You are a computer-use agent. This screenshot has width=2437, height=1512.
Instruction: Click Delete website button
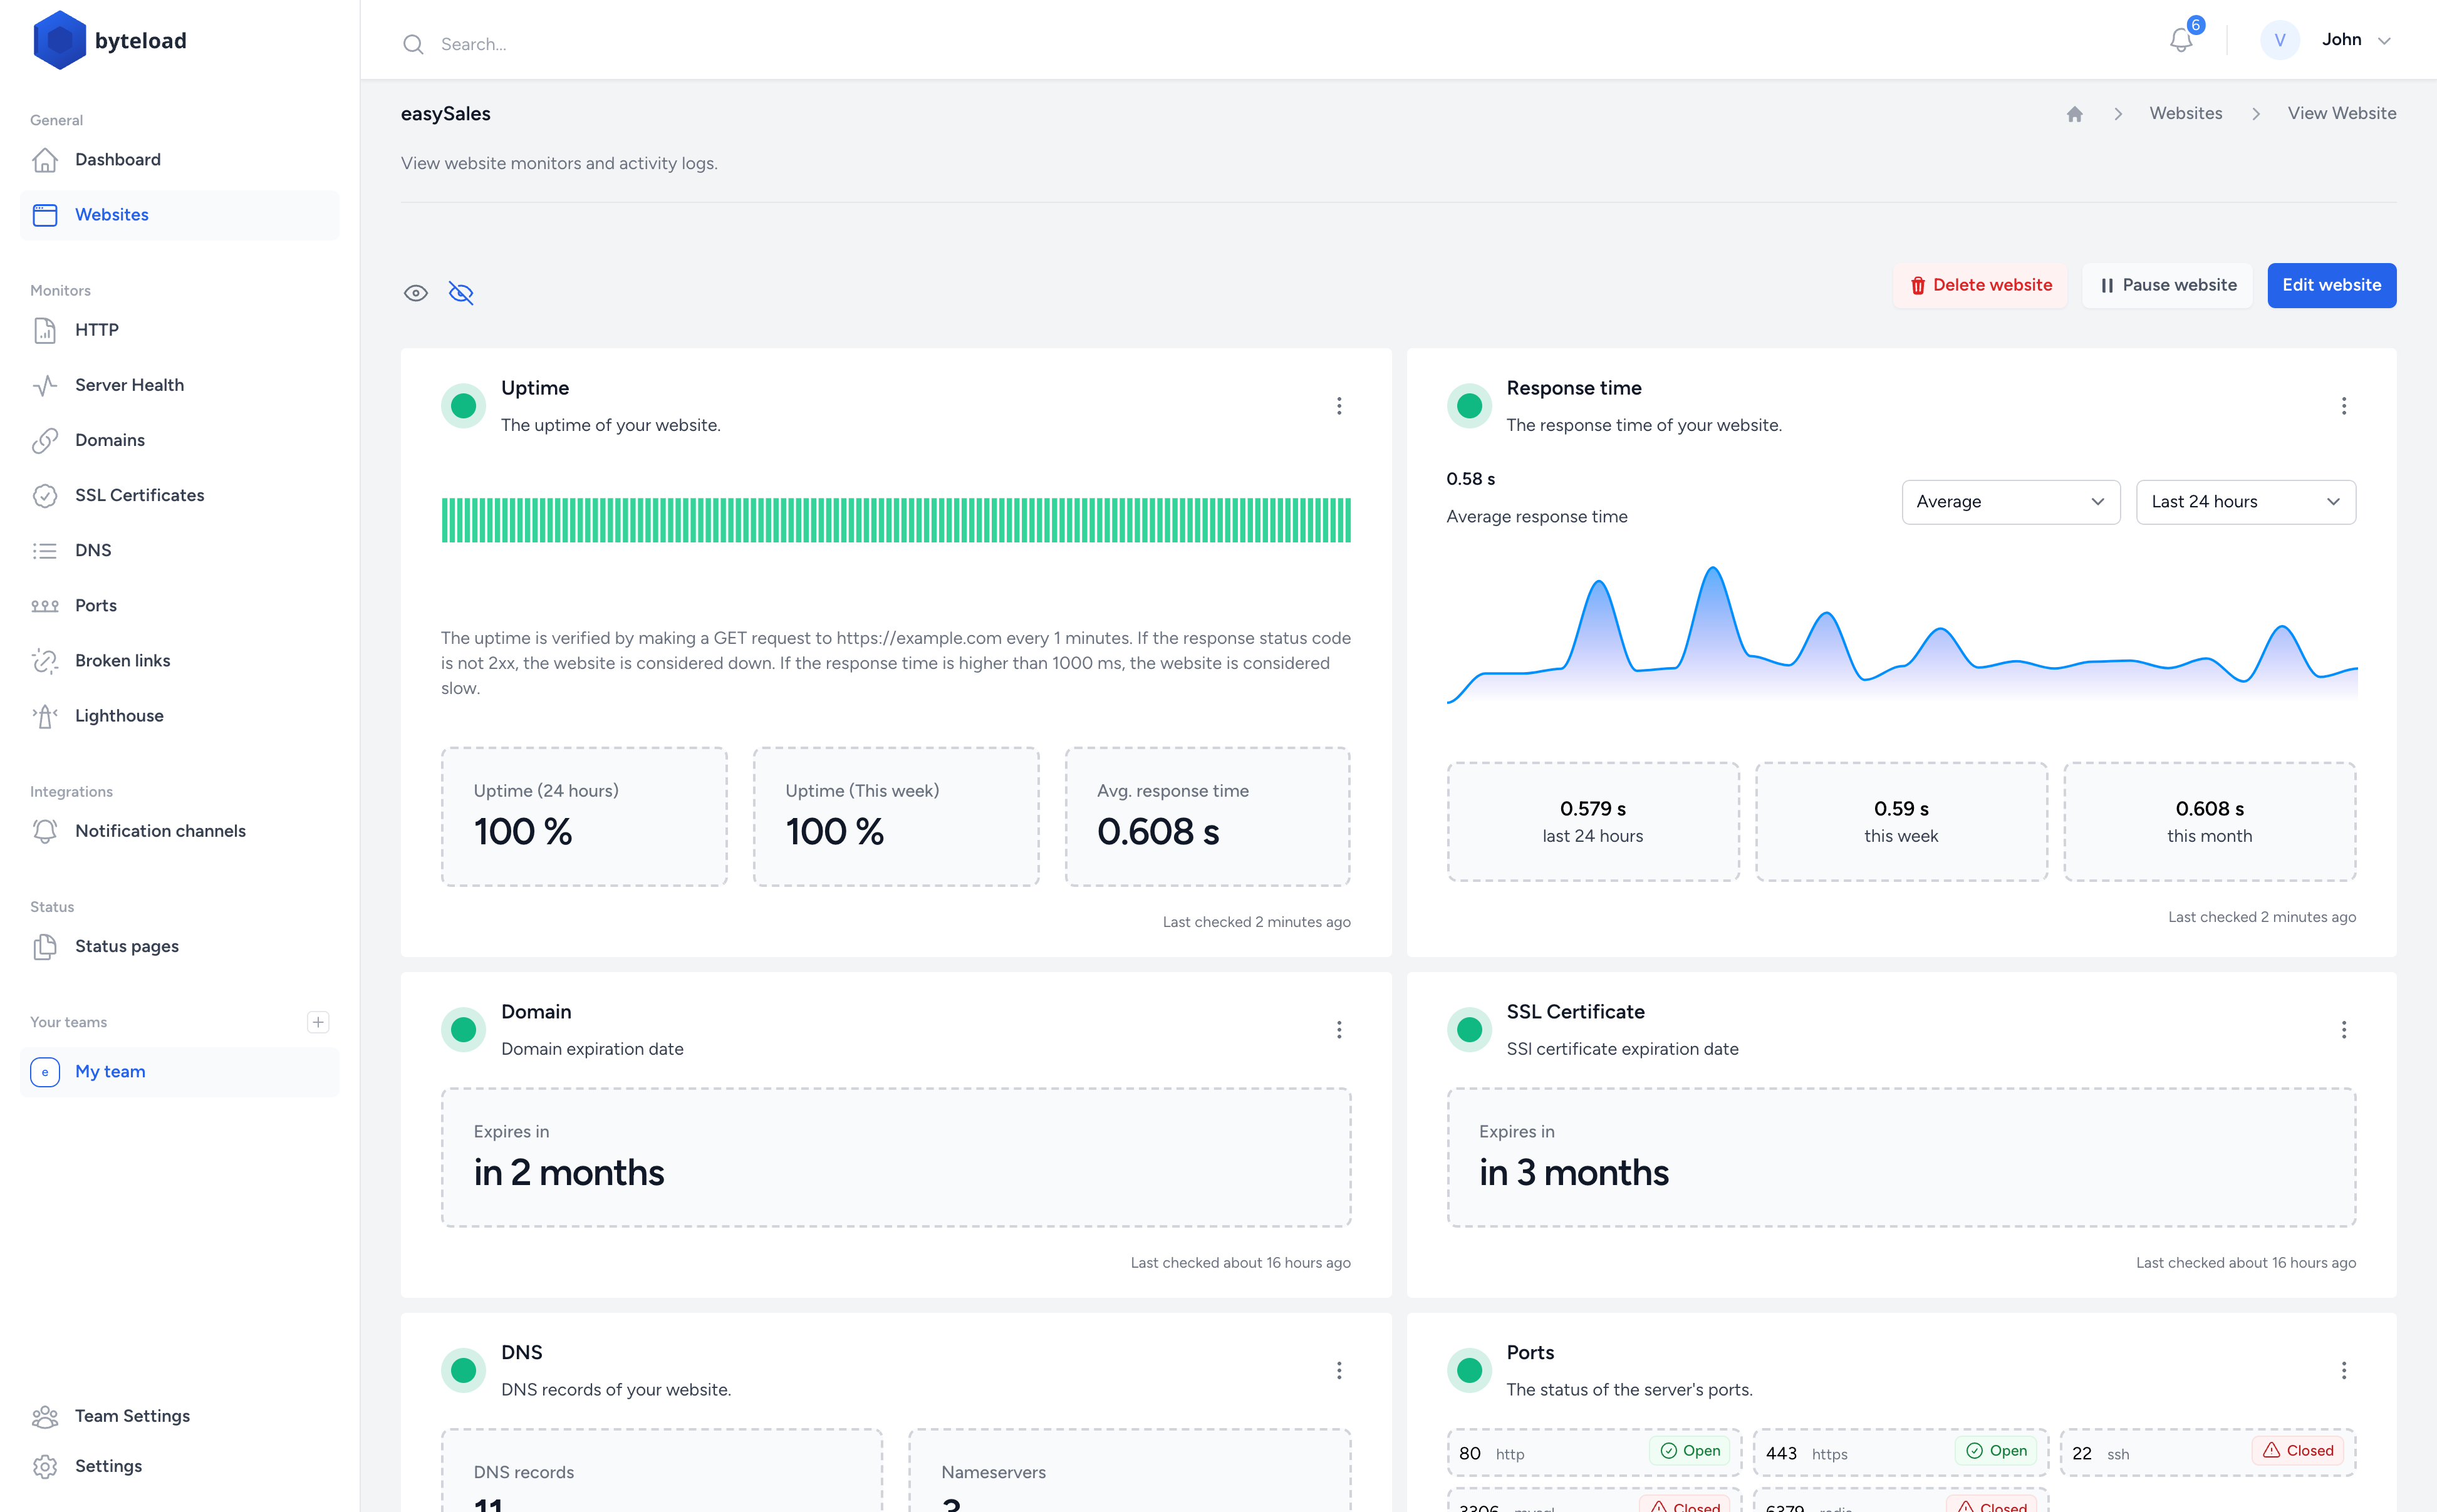coord(1980,285)
